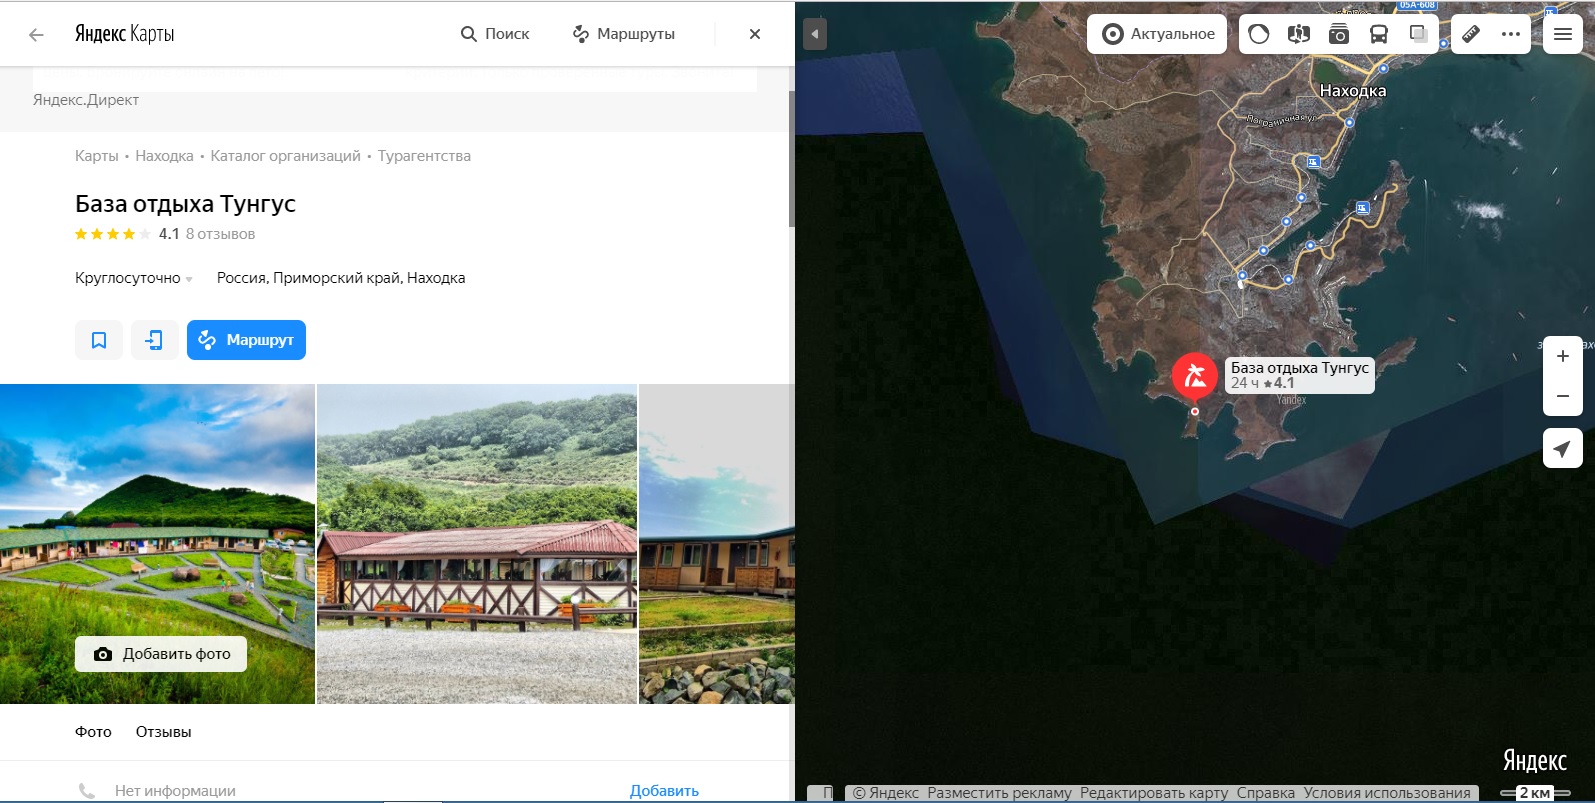The width and height of the screenshot is (1595, 803).
Task: Open the Турагентства breadcrumb link
Action: point(424,156)
